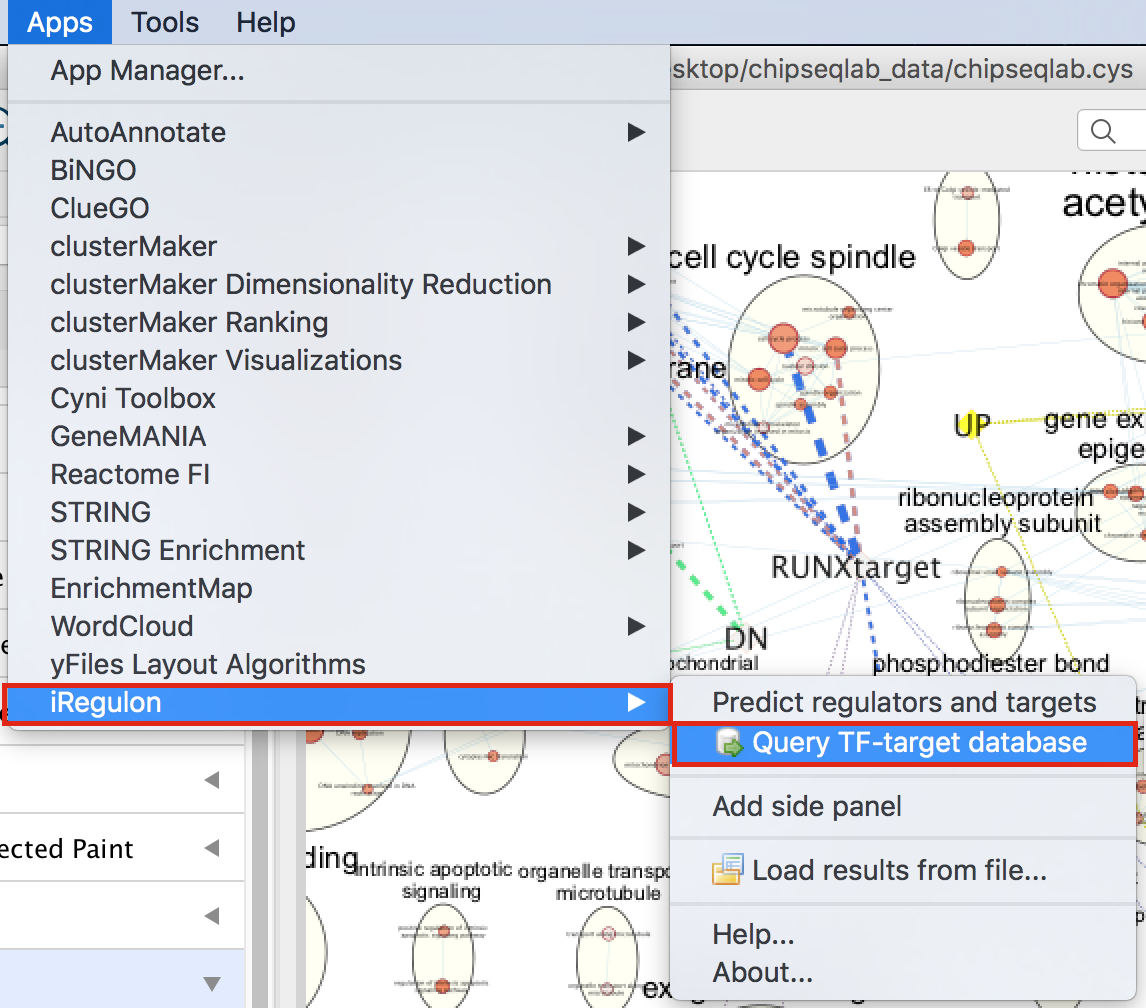This screenshot has height=1008, width=1146.
Task: Open EnrichmentMap app entry
Action: click(151, 588)
